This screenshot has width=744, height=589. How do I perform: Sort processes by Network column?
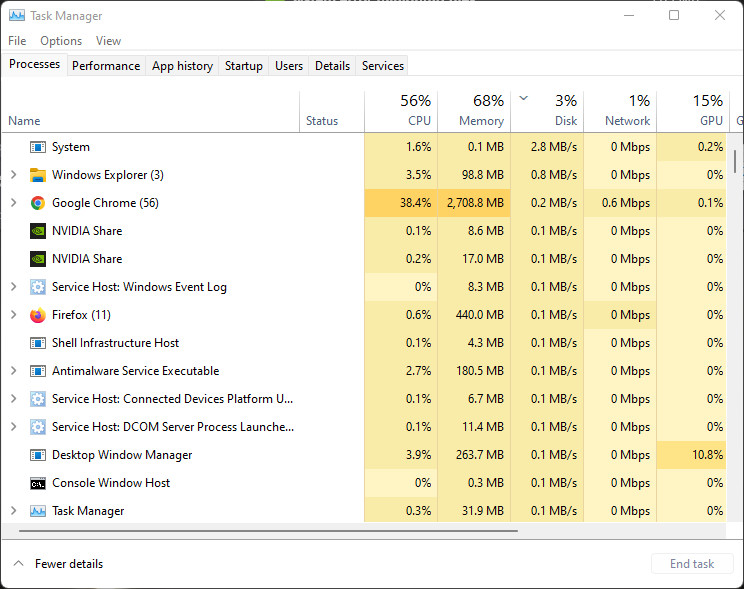[620, 112]
